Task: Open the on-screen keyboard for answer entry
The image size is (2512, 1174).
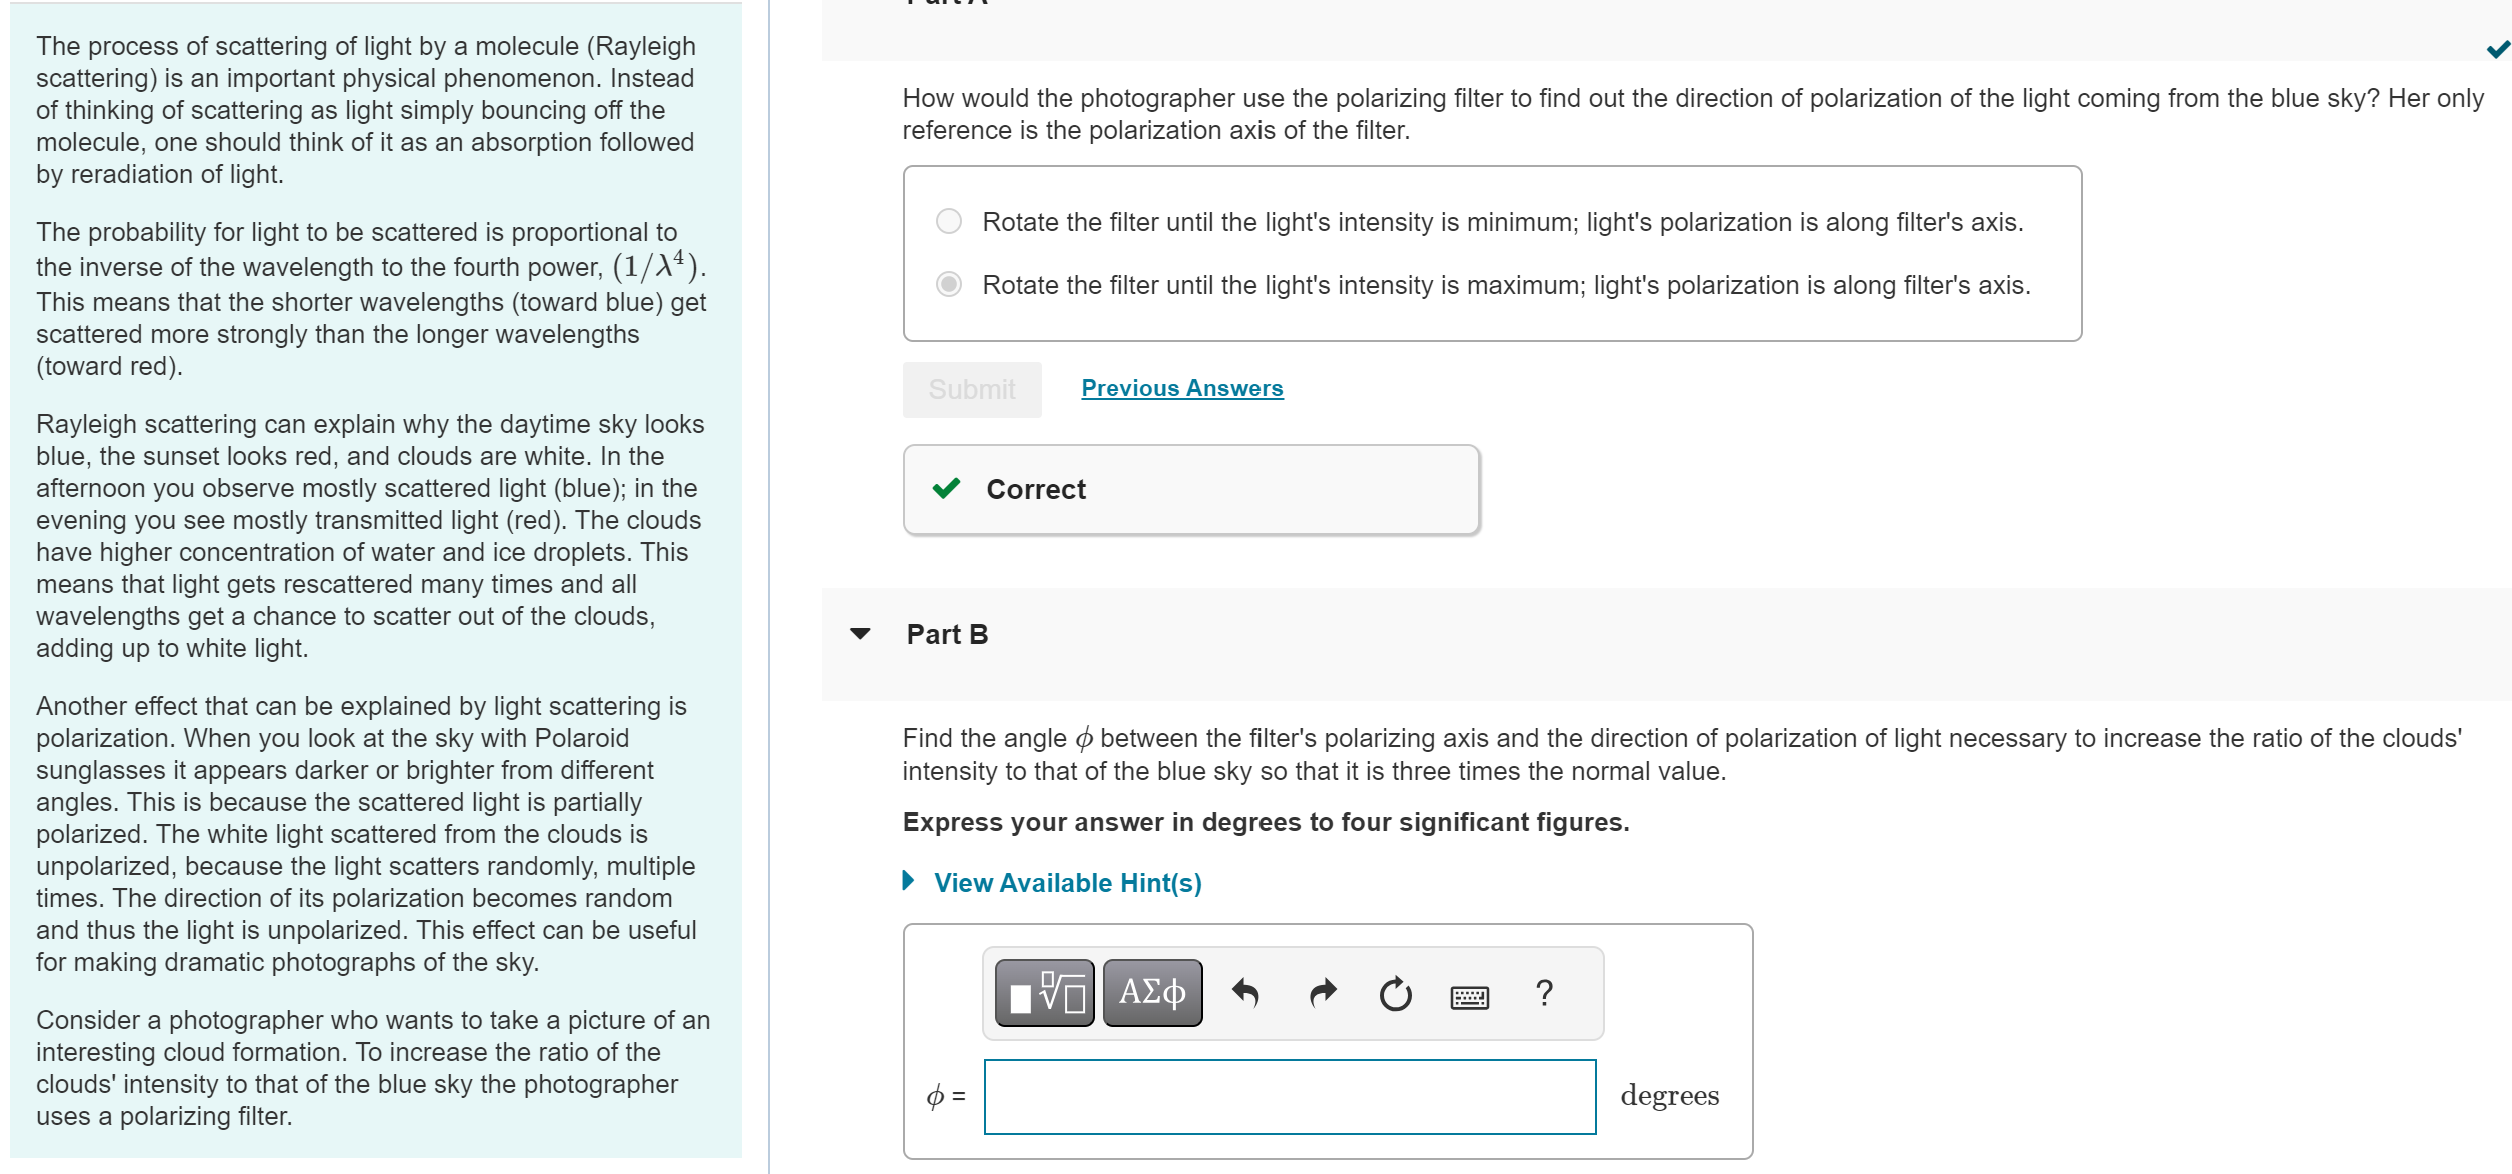Action: tap(1470, 995)
